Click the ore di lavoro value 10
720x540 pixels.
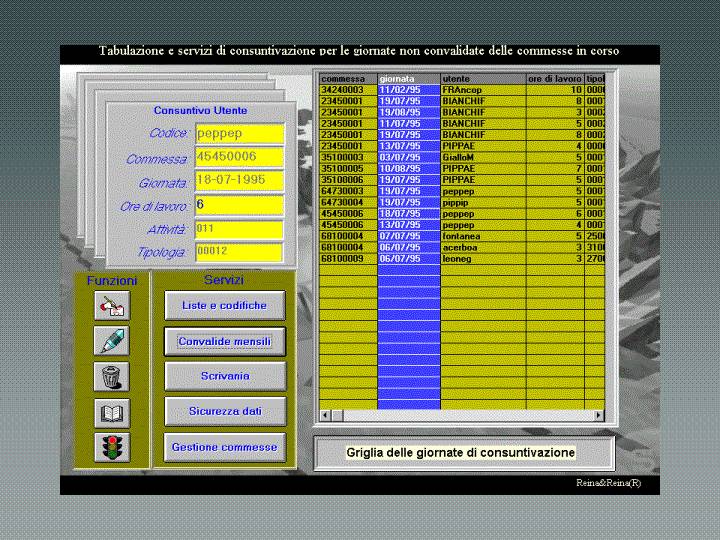[555, 90]
